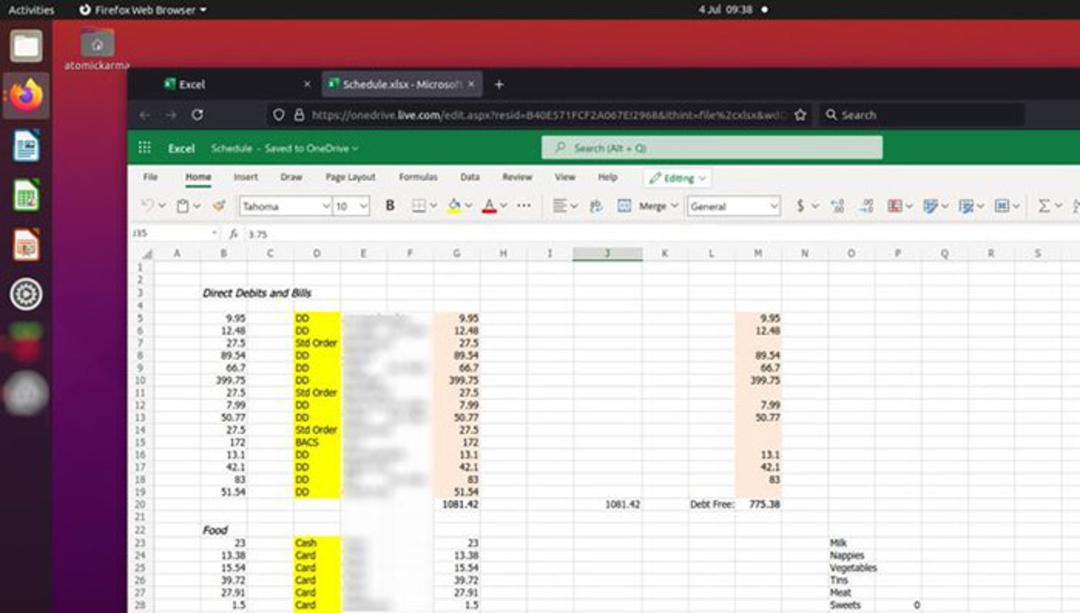The image size is (1080, 613).
Task: Expand the Merge dropdown arrow
Action: coord(674,205)
